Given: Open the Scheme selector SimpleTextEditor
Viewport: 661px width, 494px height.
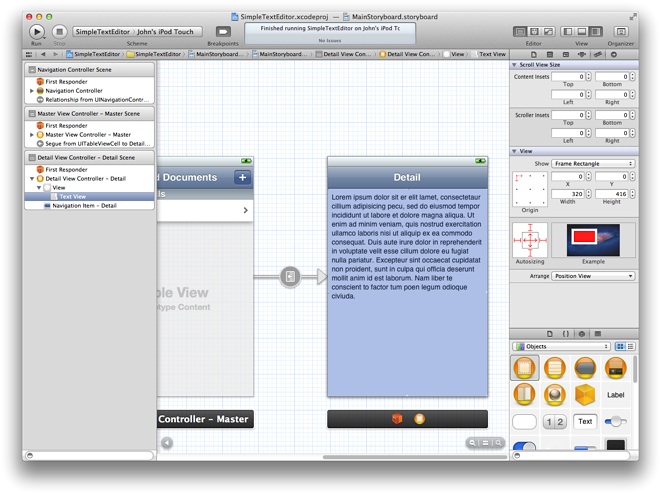Looking at the screenshot, I should tap(100, 32).
